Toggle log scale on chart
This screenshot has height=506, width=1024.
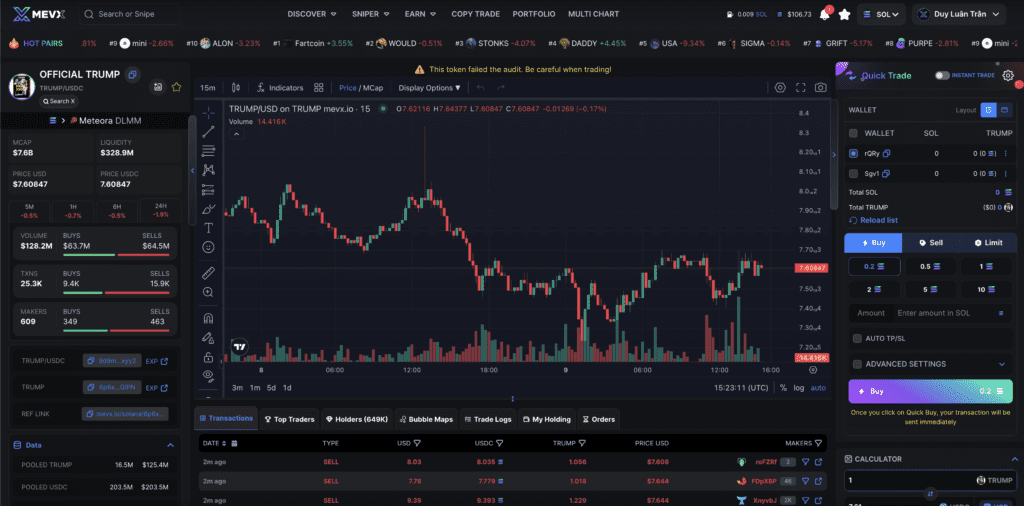pos(799,388)
